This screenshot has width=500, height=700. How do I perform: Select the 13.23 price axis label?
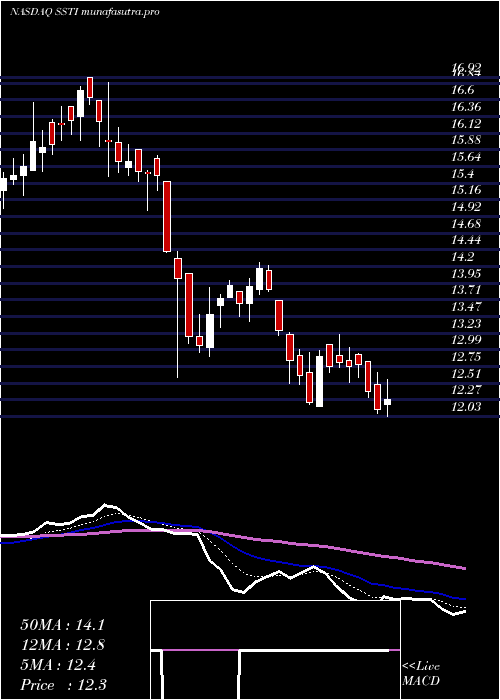pyautogui.click(x=466, y=324)
